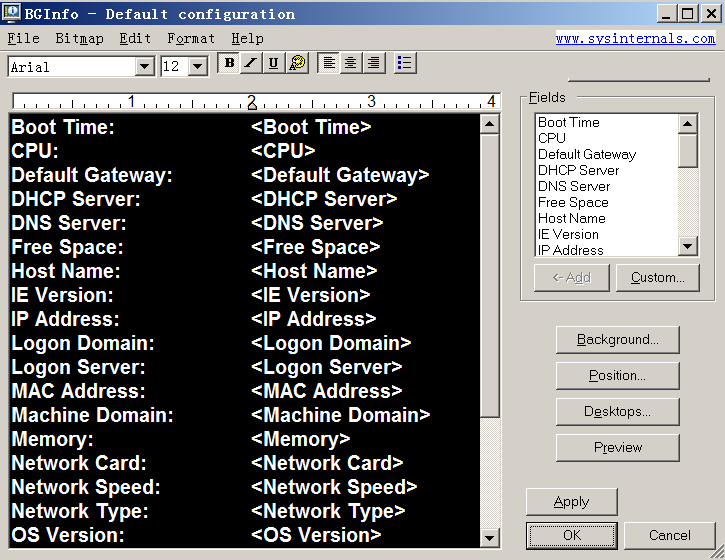725x560 pixels.
Task: Toggle bullet list formatting
Action: (x=406, y=63)
